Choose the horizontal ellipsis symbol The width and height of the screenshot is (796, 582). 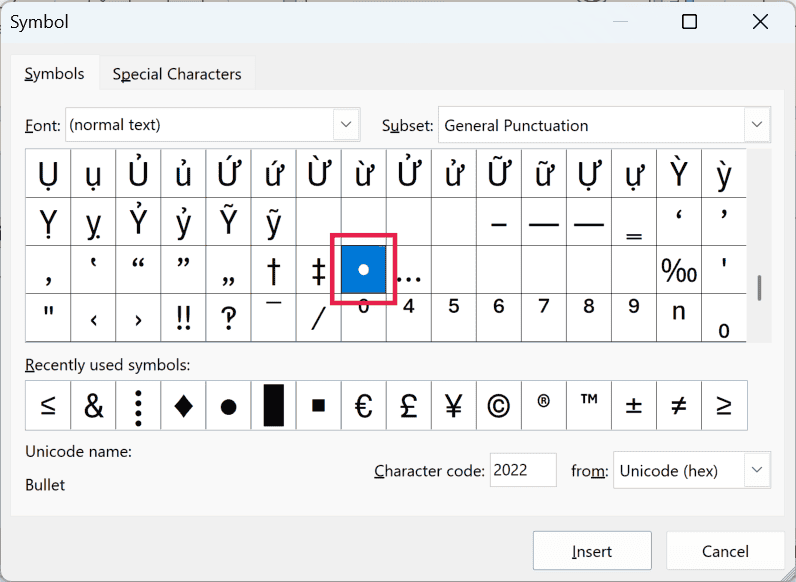click(409, 270)
